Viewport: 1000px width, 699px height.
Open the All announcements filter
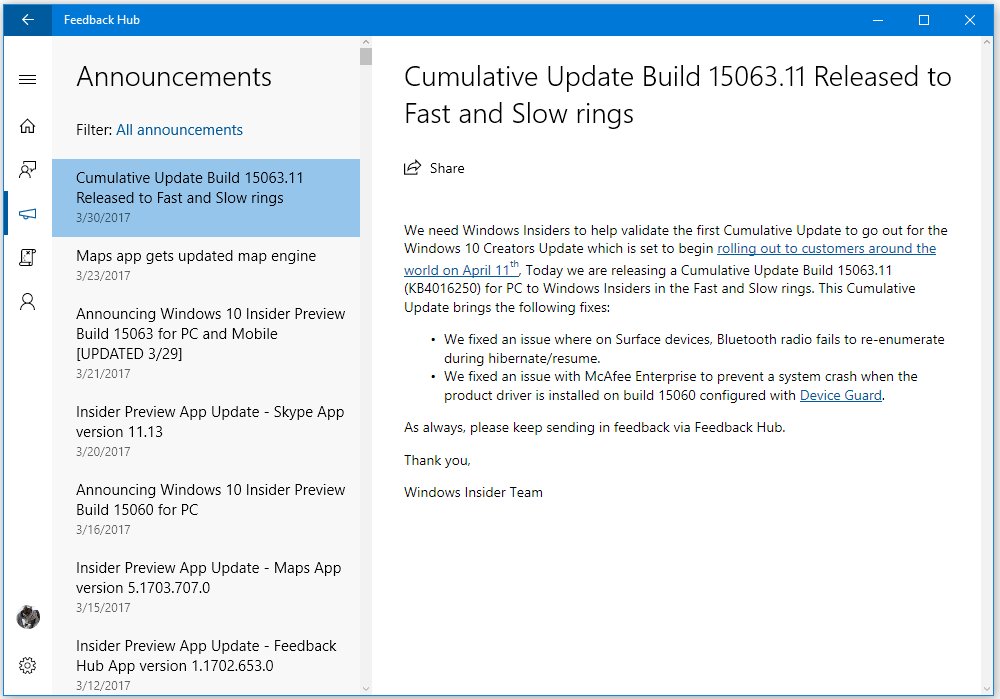(179, 130)
